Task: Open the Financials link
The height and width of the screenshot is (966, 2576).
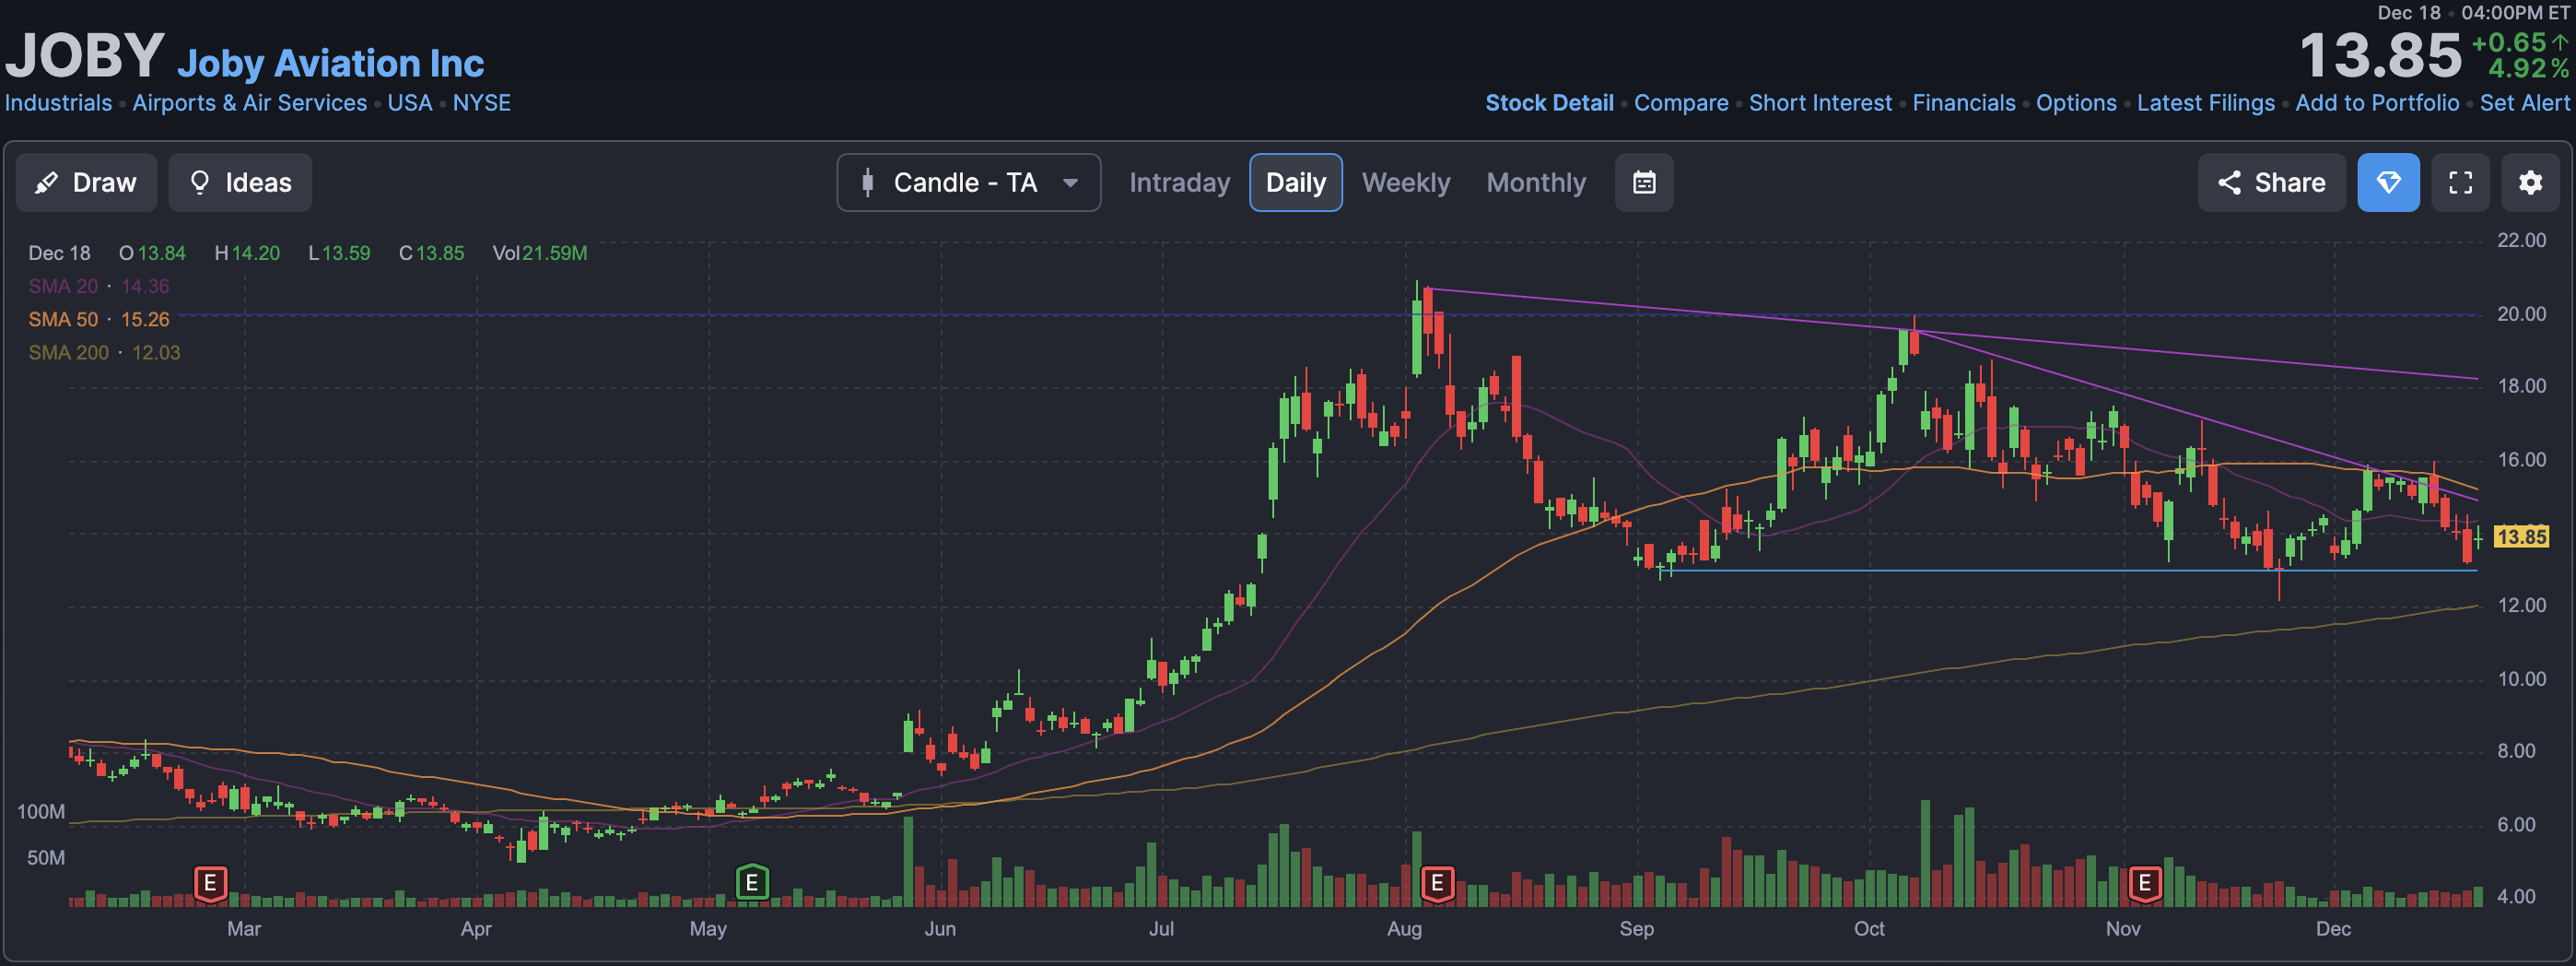Action: point(1964,103)
